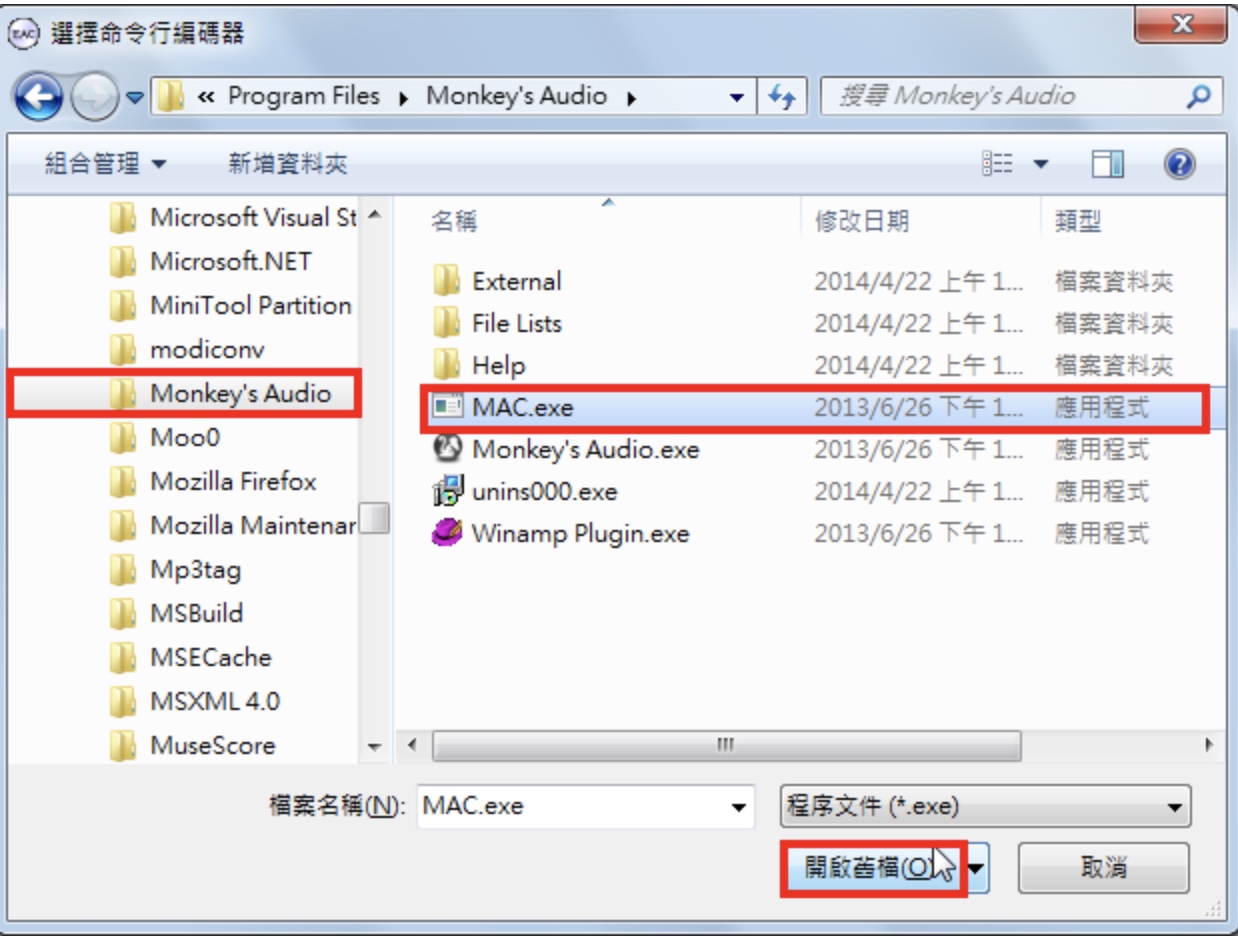
Task: Click the 新增資料夾 new folder button
Action: tap(288, 164)
